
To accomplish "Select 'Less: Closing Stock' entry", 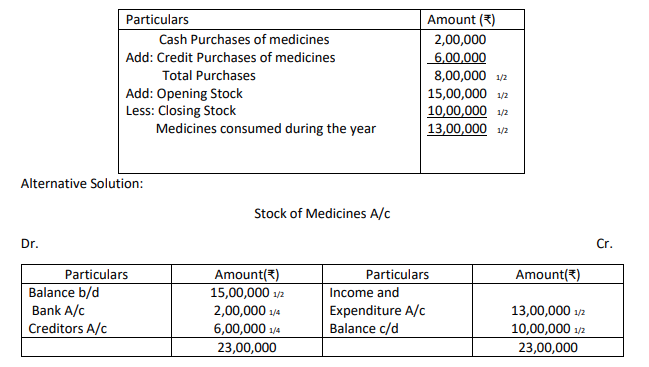I will [181, 111].
